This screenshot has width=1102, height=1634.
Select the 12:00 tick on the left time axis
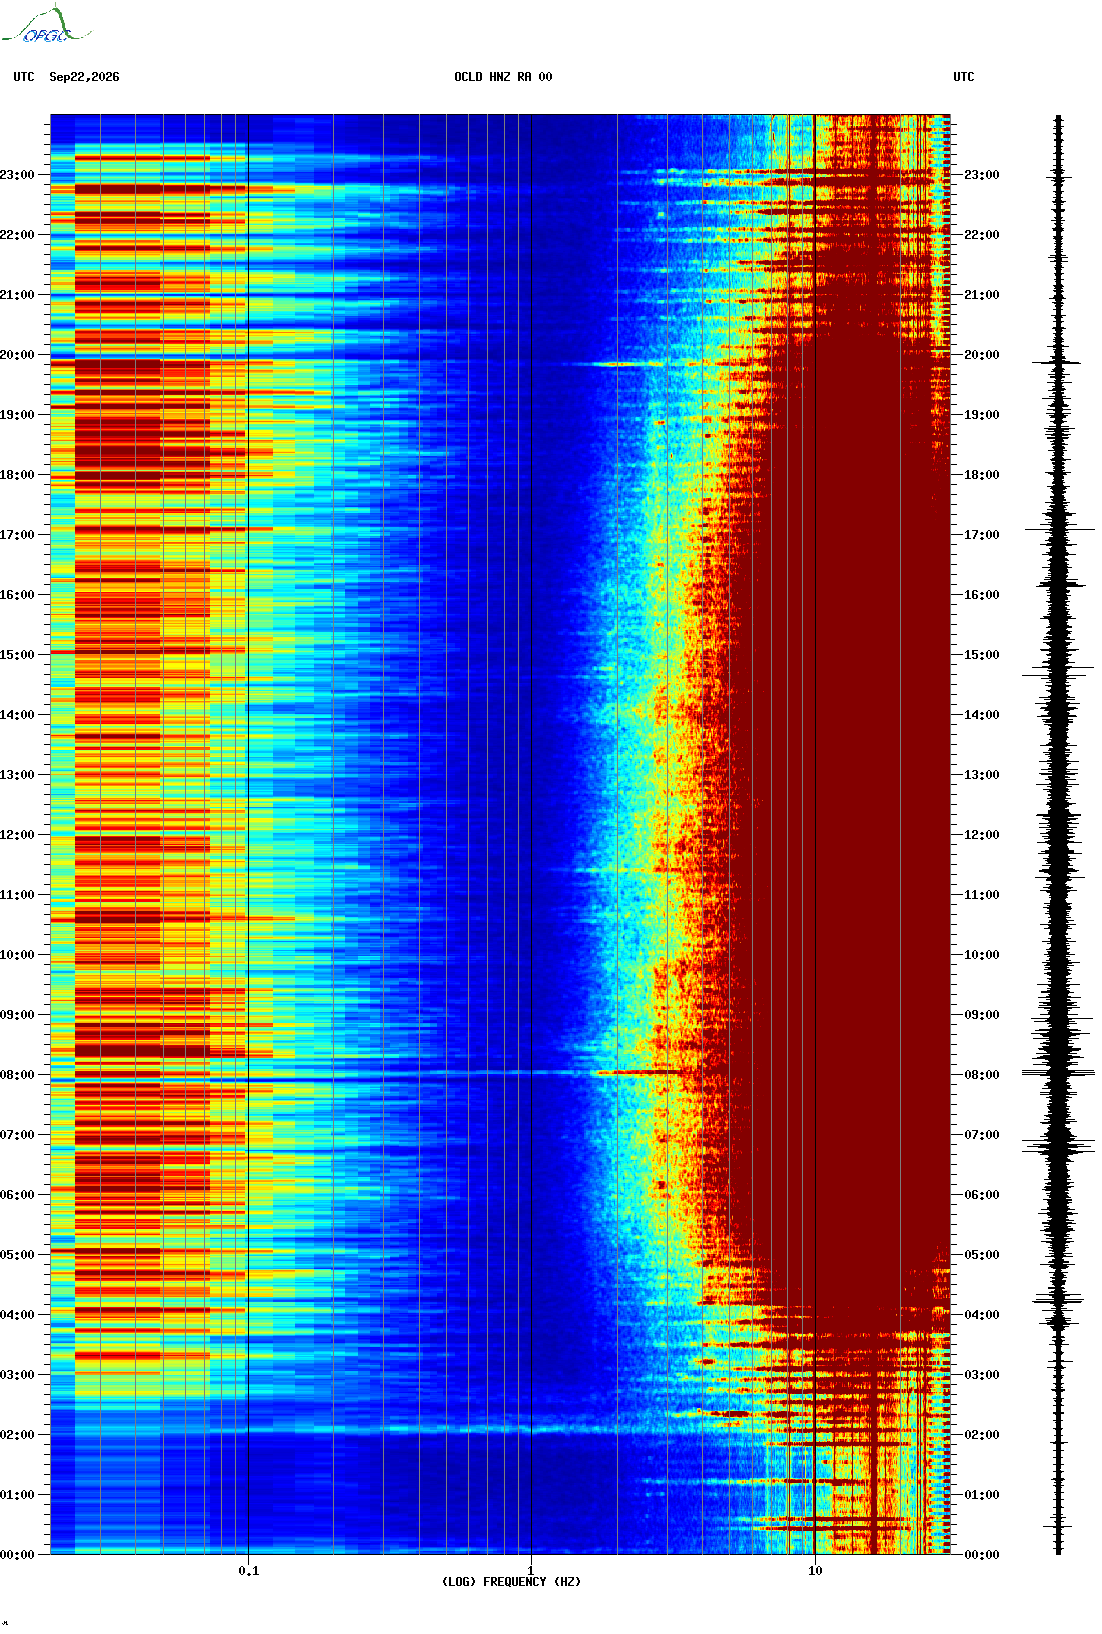17,835
